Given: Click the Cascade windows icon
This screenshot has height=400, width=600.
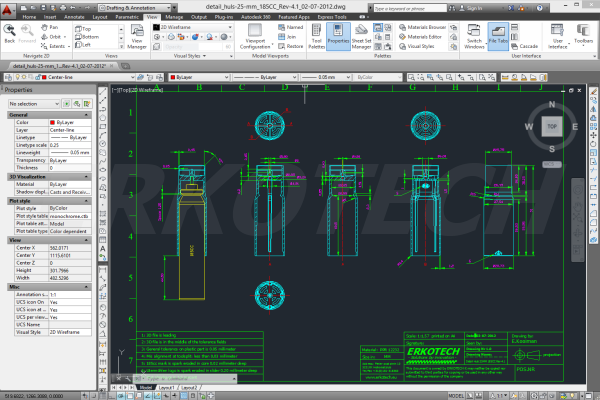Looking at the screenshot, I should (525, 46).
